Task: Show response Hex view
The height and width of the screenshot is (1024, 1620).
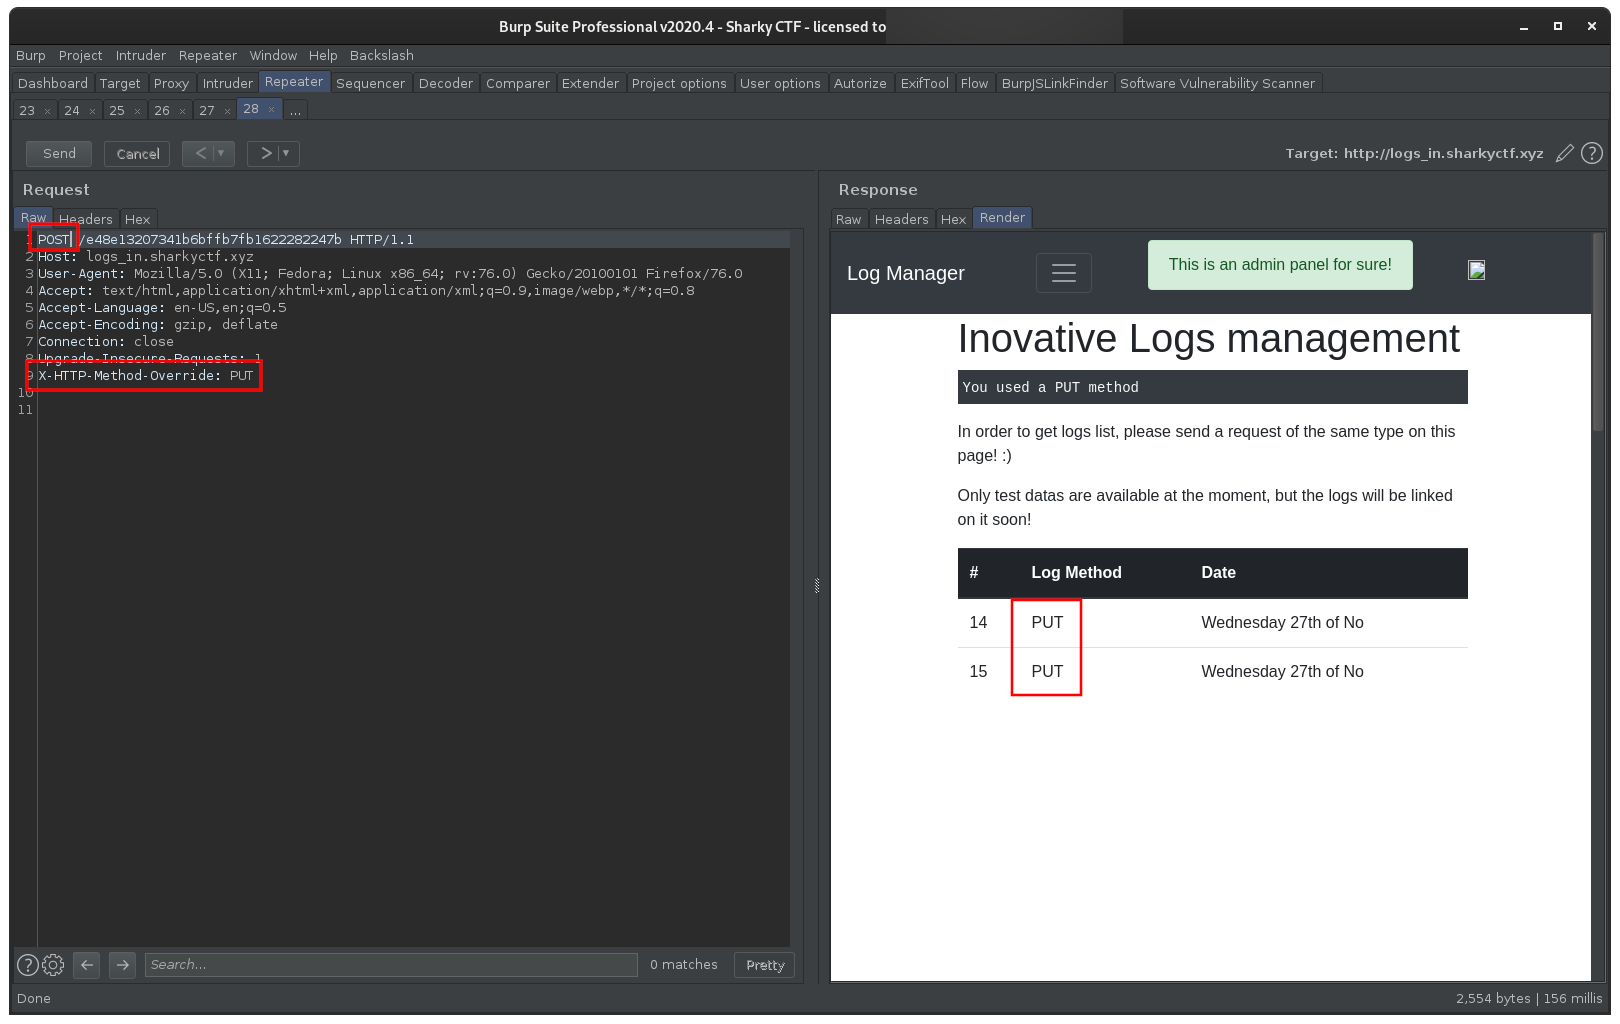Action: [954, 220]
